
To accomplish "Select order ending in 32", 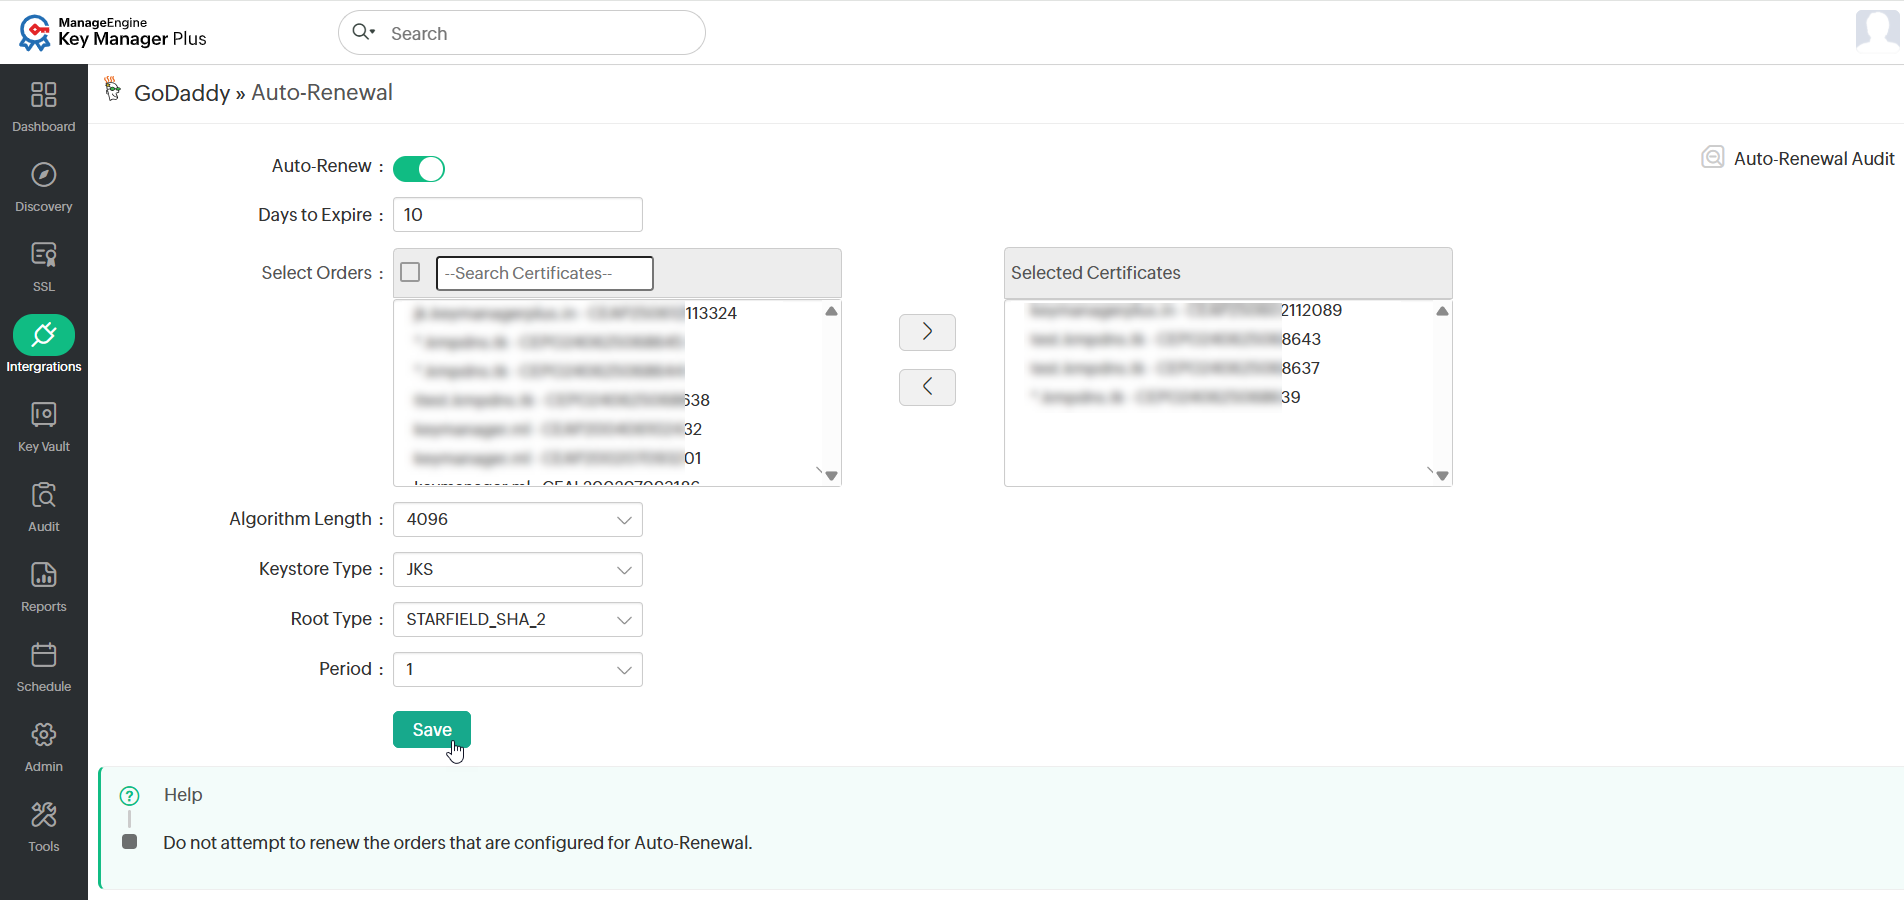I will (557, 430).
